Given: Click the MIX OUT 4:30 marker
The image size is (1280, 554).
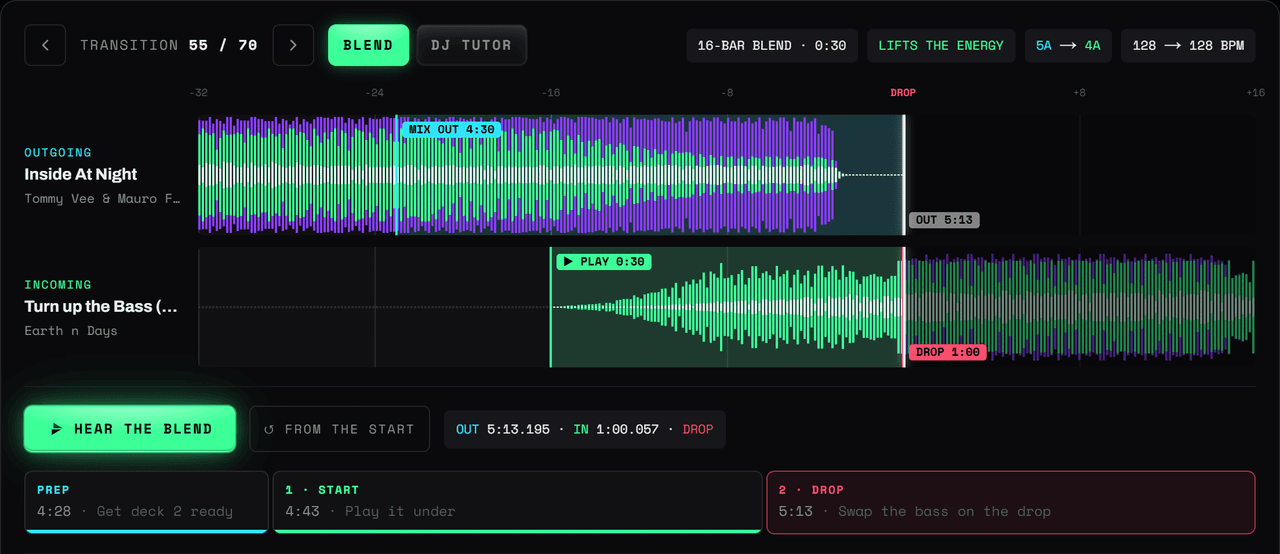Looking at the screenshot, I should 451,129.
